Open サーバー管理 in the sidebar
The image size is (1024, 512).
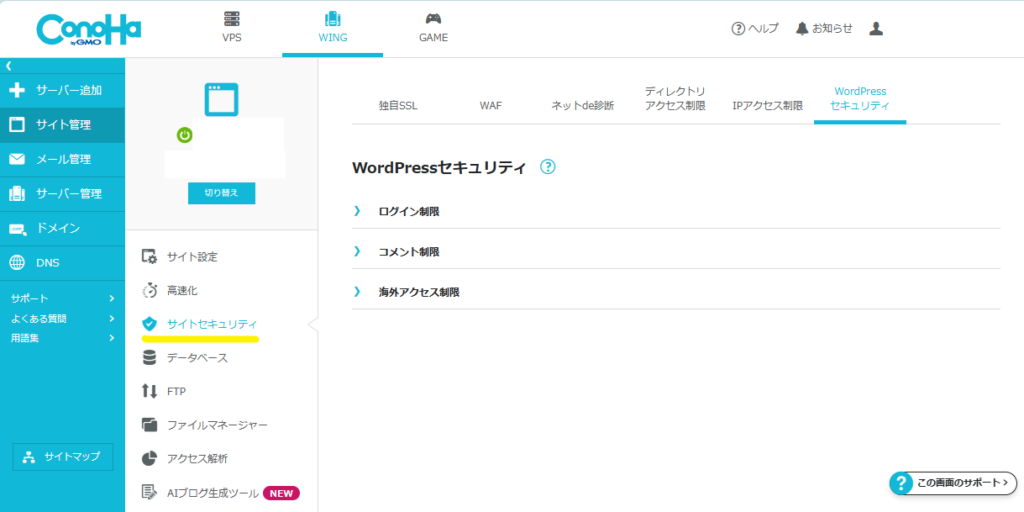point(62,194)
